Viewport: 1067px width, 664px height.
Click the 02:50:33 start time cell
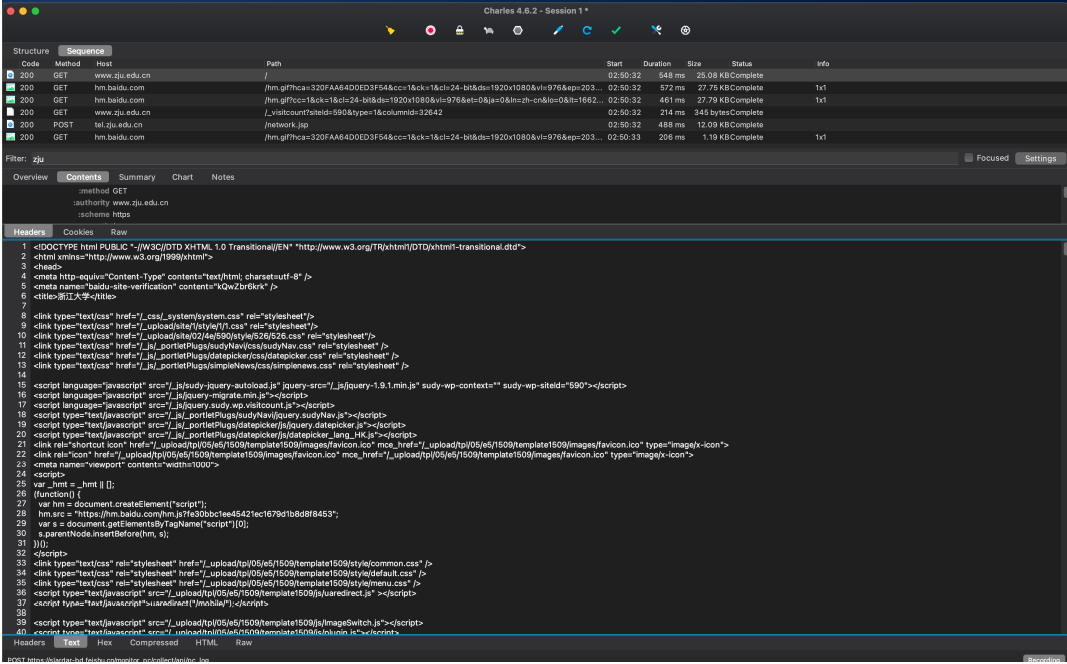point(624,137)
